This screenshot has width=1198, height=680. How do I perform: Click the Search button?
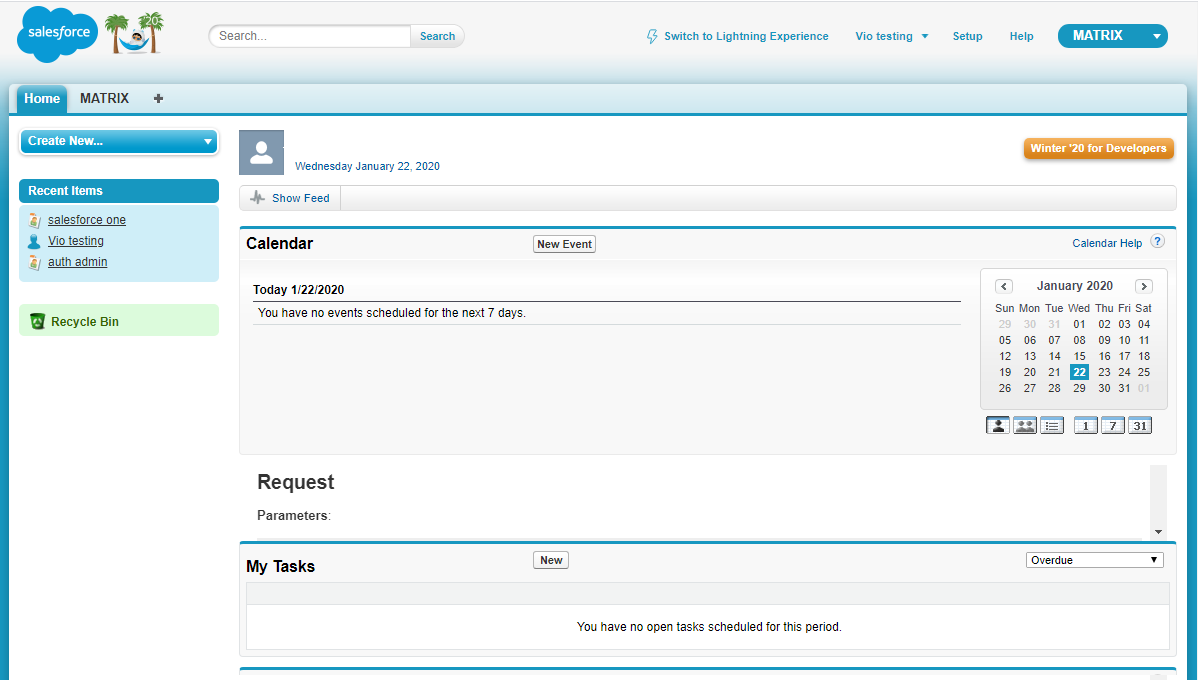(437, 36)
